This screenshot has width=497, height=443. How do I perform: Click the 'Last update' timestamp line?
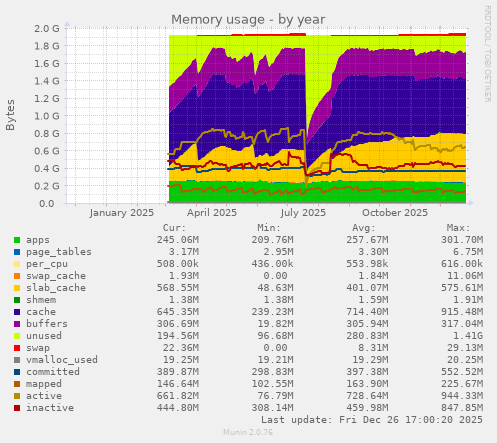[x=372, y=420]
